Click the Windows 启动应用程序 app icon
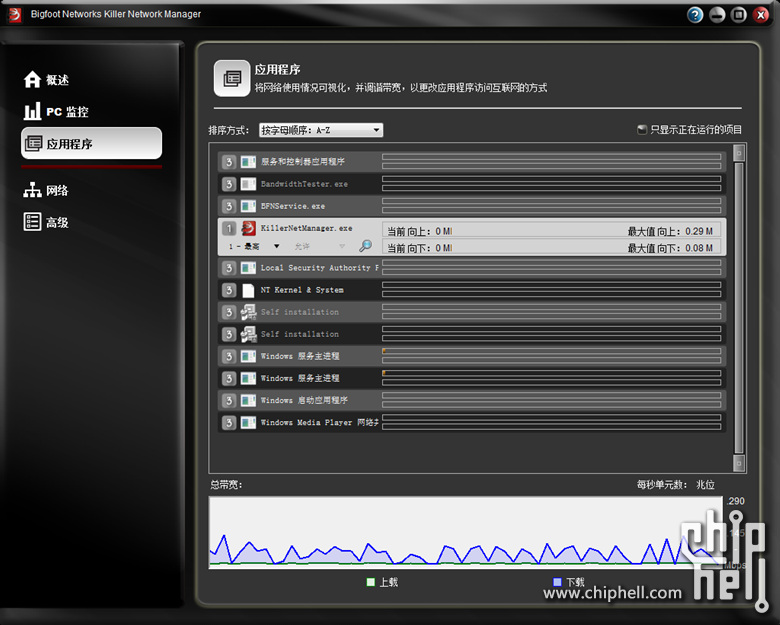Image resolution: width=780 pixels, height=625 pixels. (248, 401)
